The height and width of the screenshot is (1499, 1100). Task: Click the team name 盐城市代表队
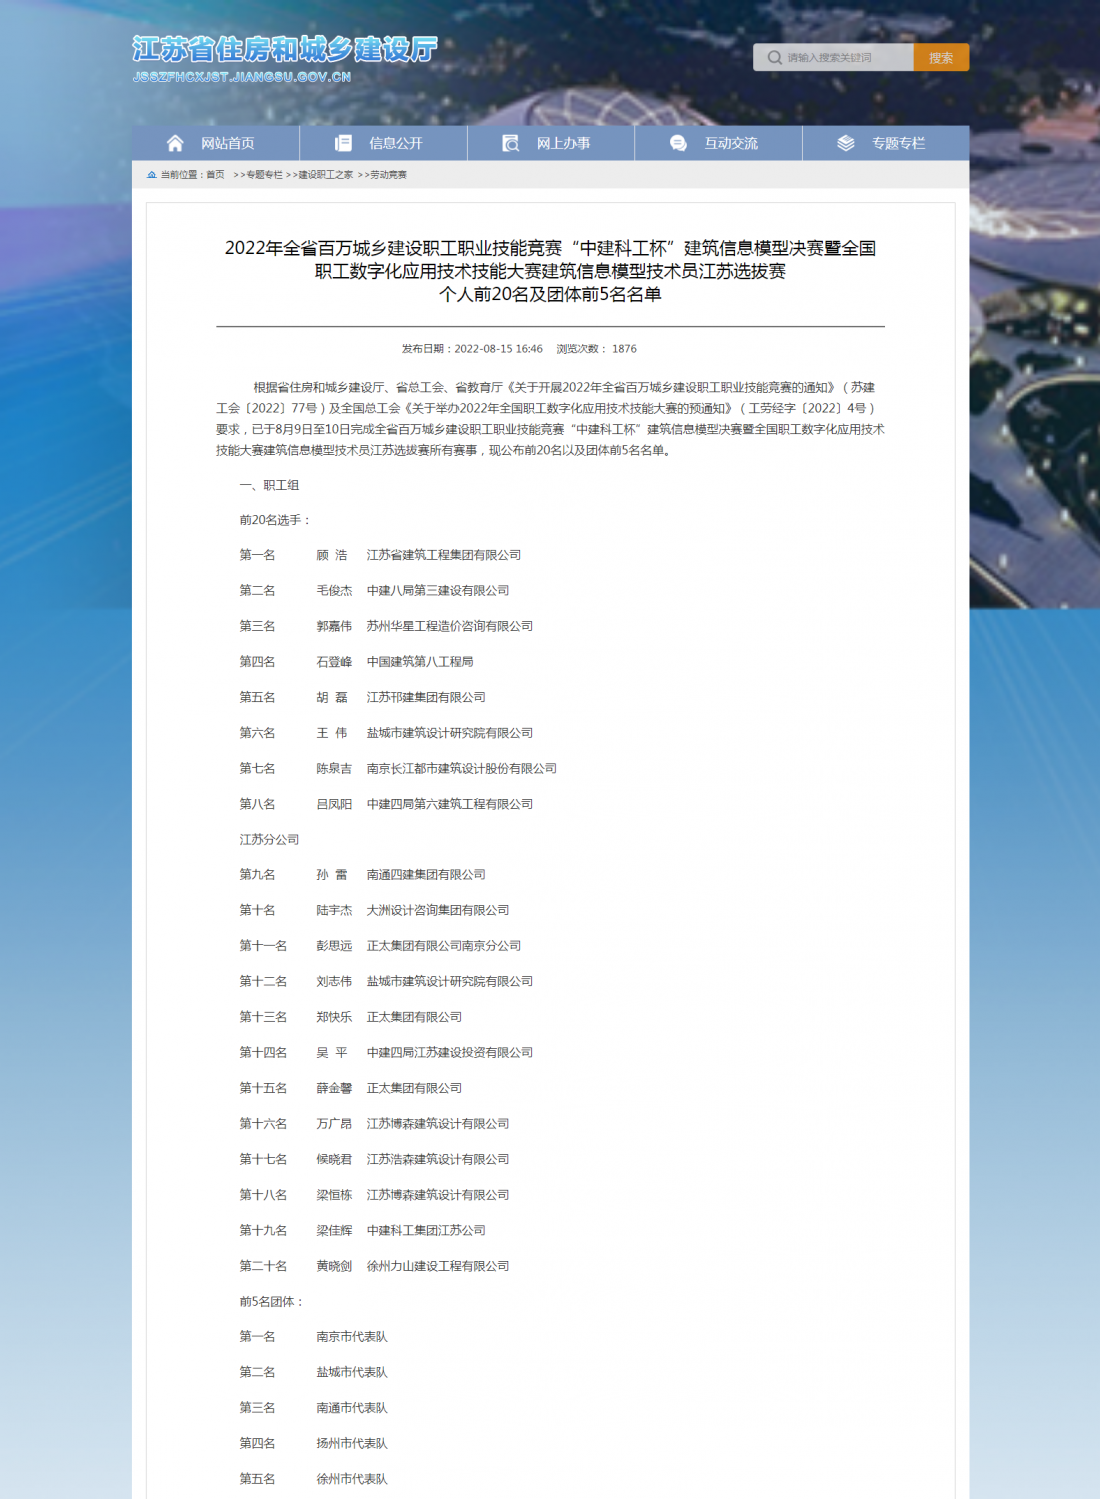coord(352,1373)
